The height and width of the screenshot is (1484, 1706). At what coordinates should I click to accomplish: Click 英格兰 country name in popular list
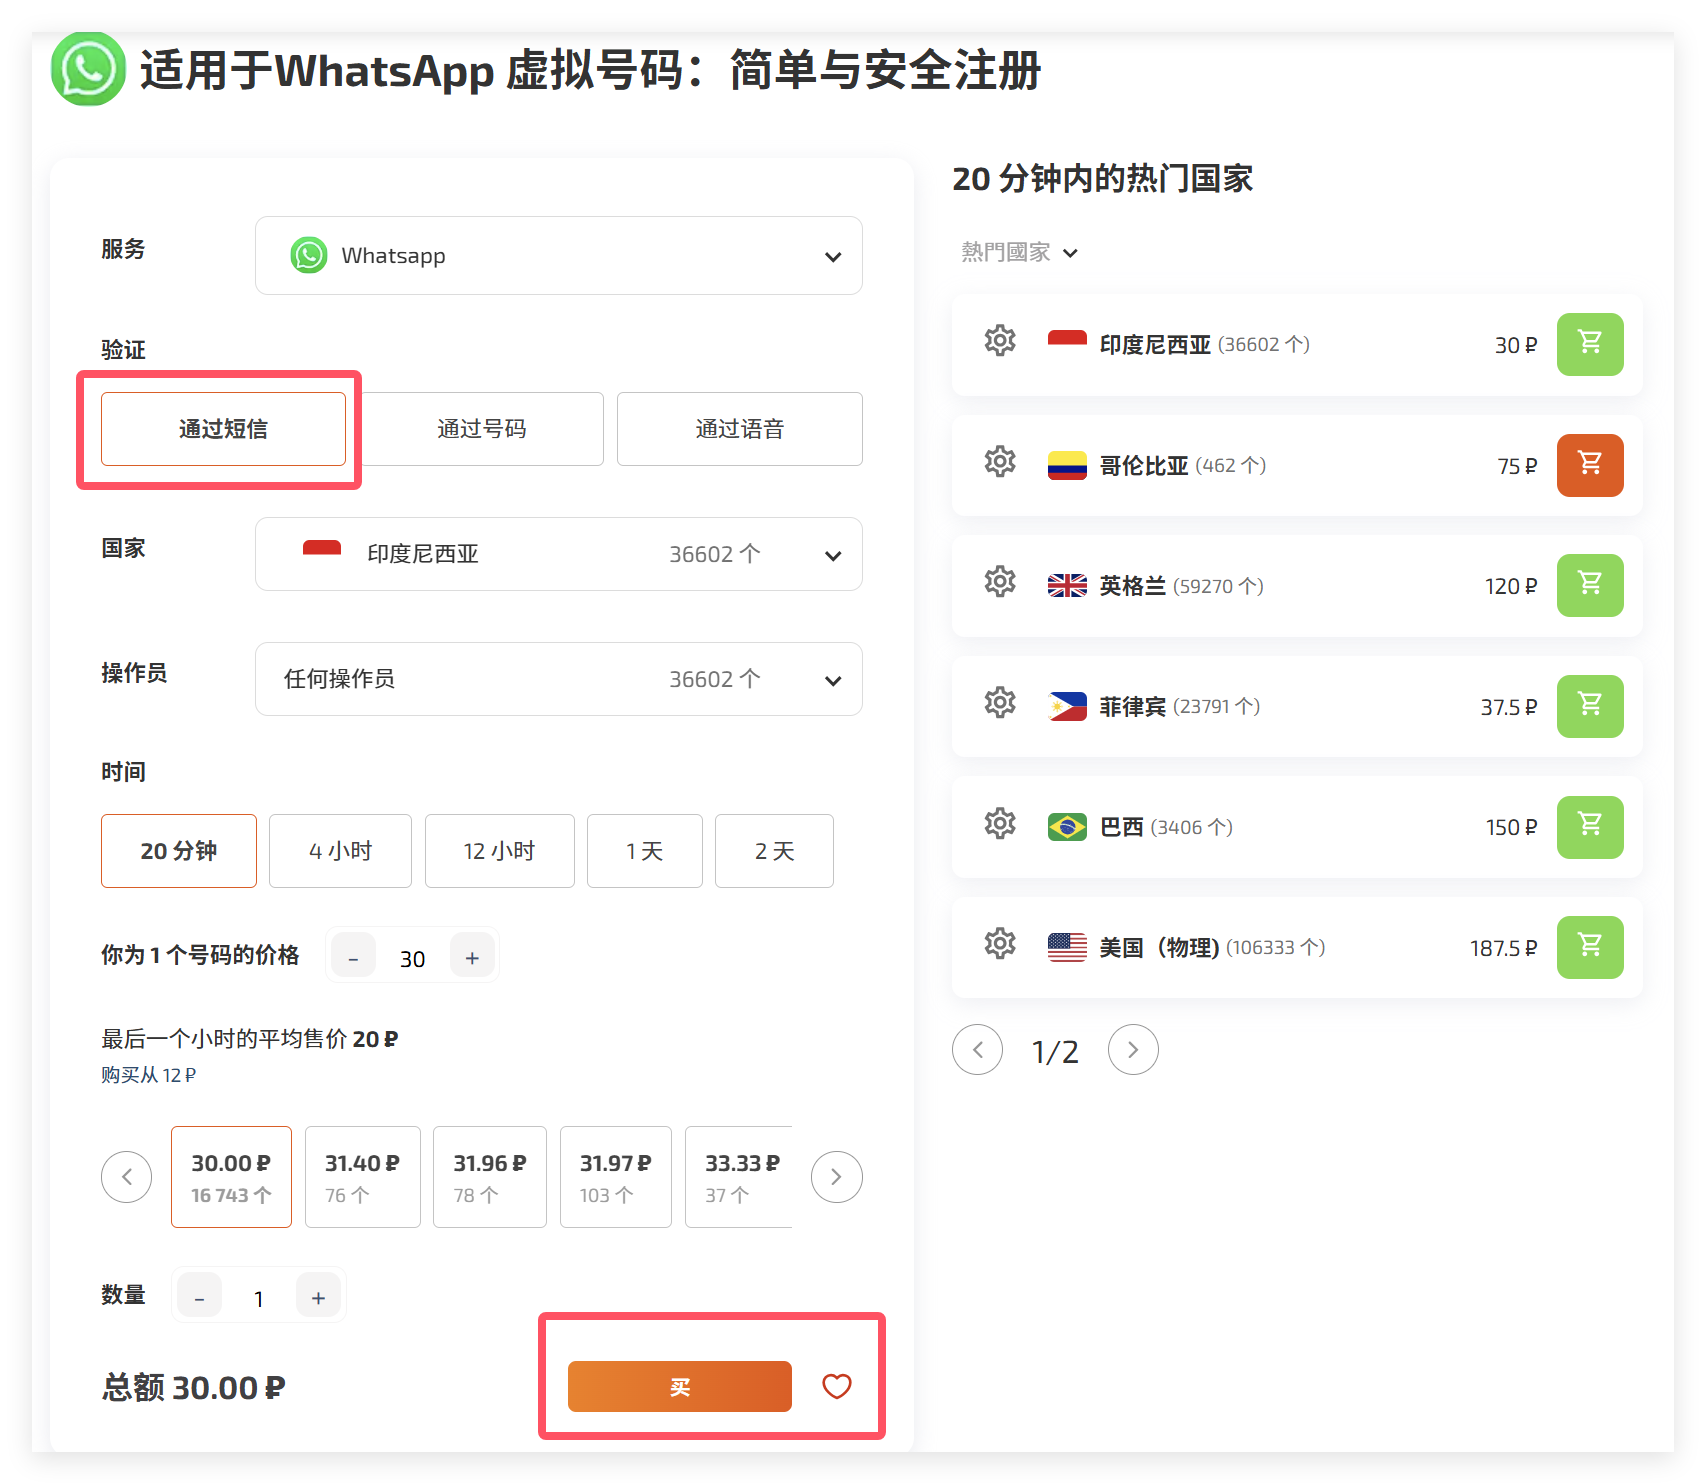pyautogui.click(x=1133, y=586)
